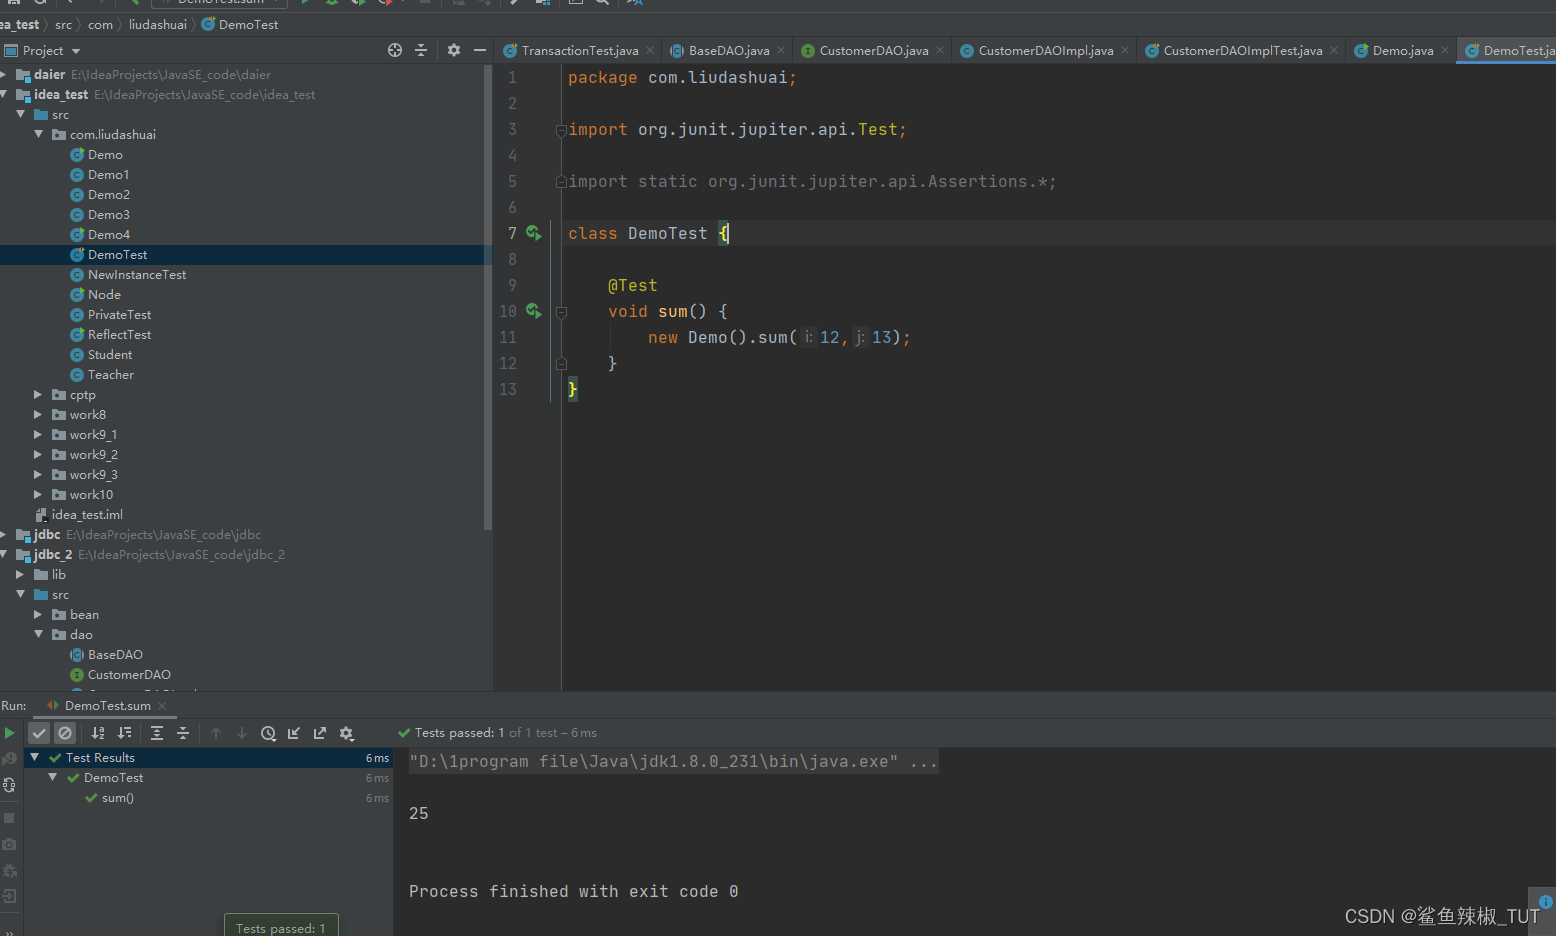
Task: Collapse all test results in Run panel
Action: 183,733
